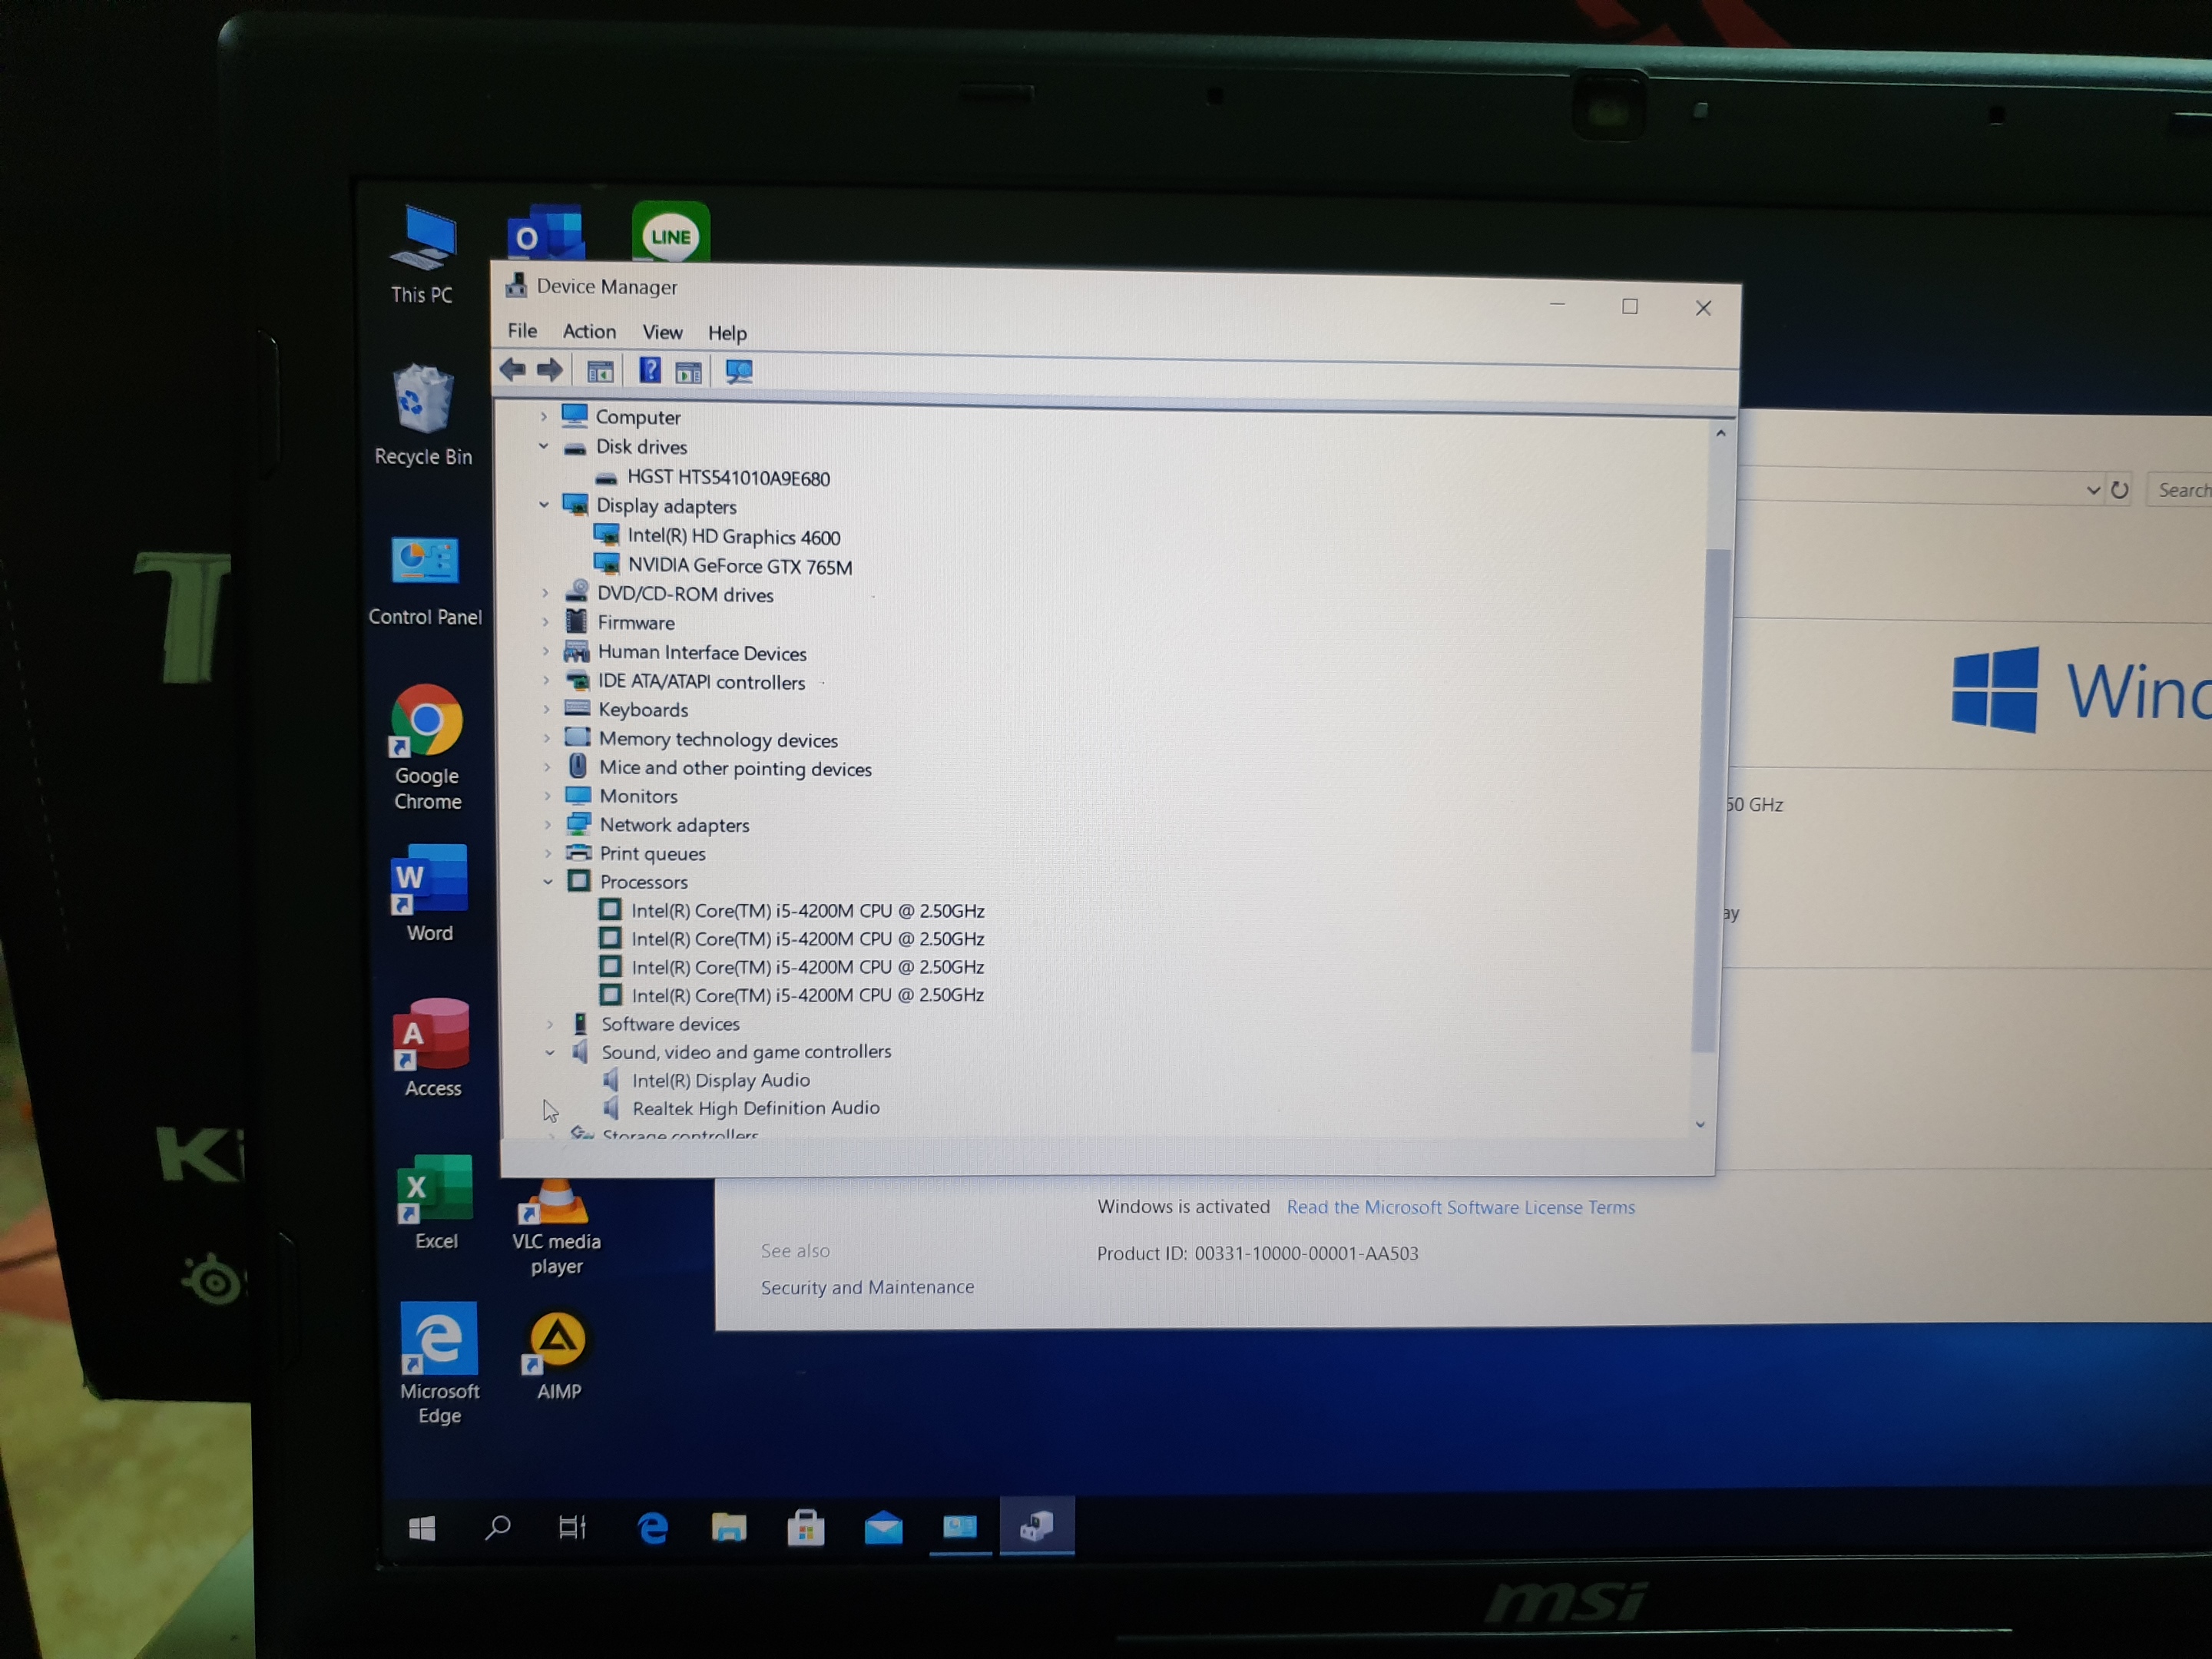Collapse the Processors category
Screen dimensions: 2212x1659
(548, 882)
